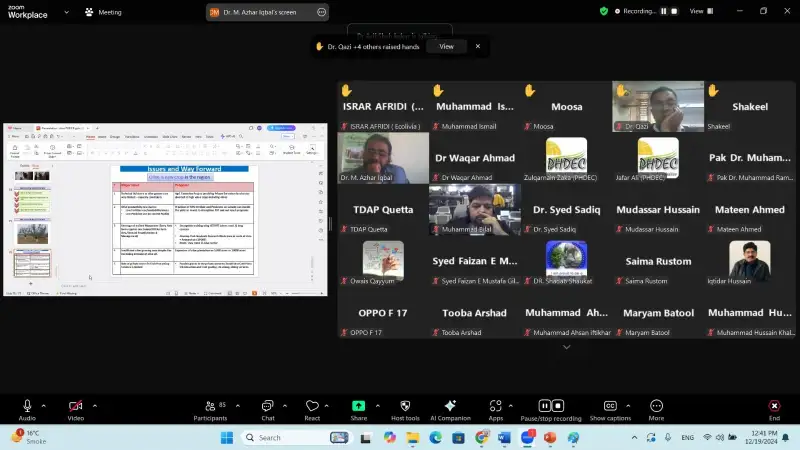The image size is (800, 450).
Task: Expand the Participants options arrow
Action: [238, 406]
